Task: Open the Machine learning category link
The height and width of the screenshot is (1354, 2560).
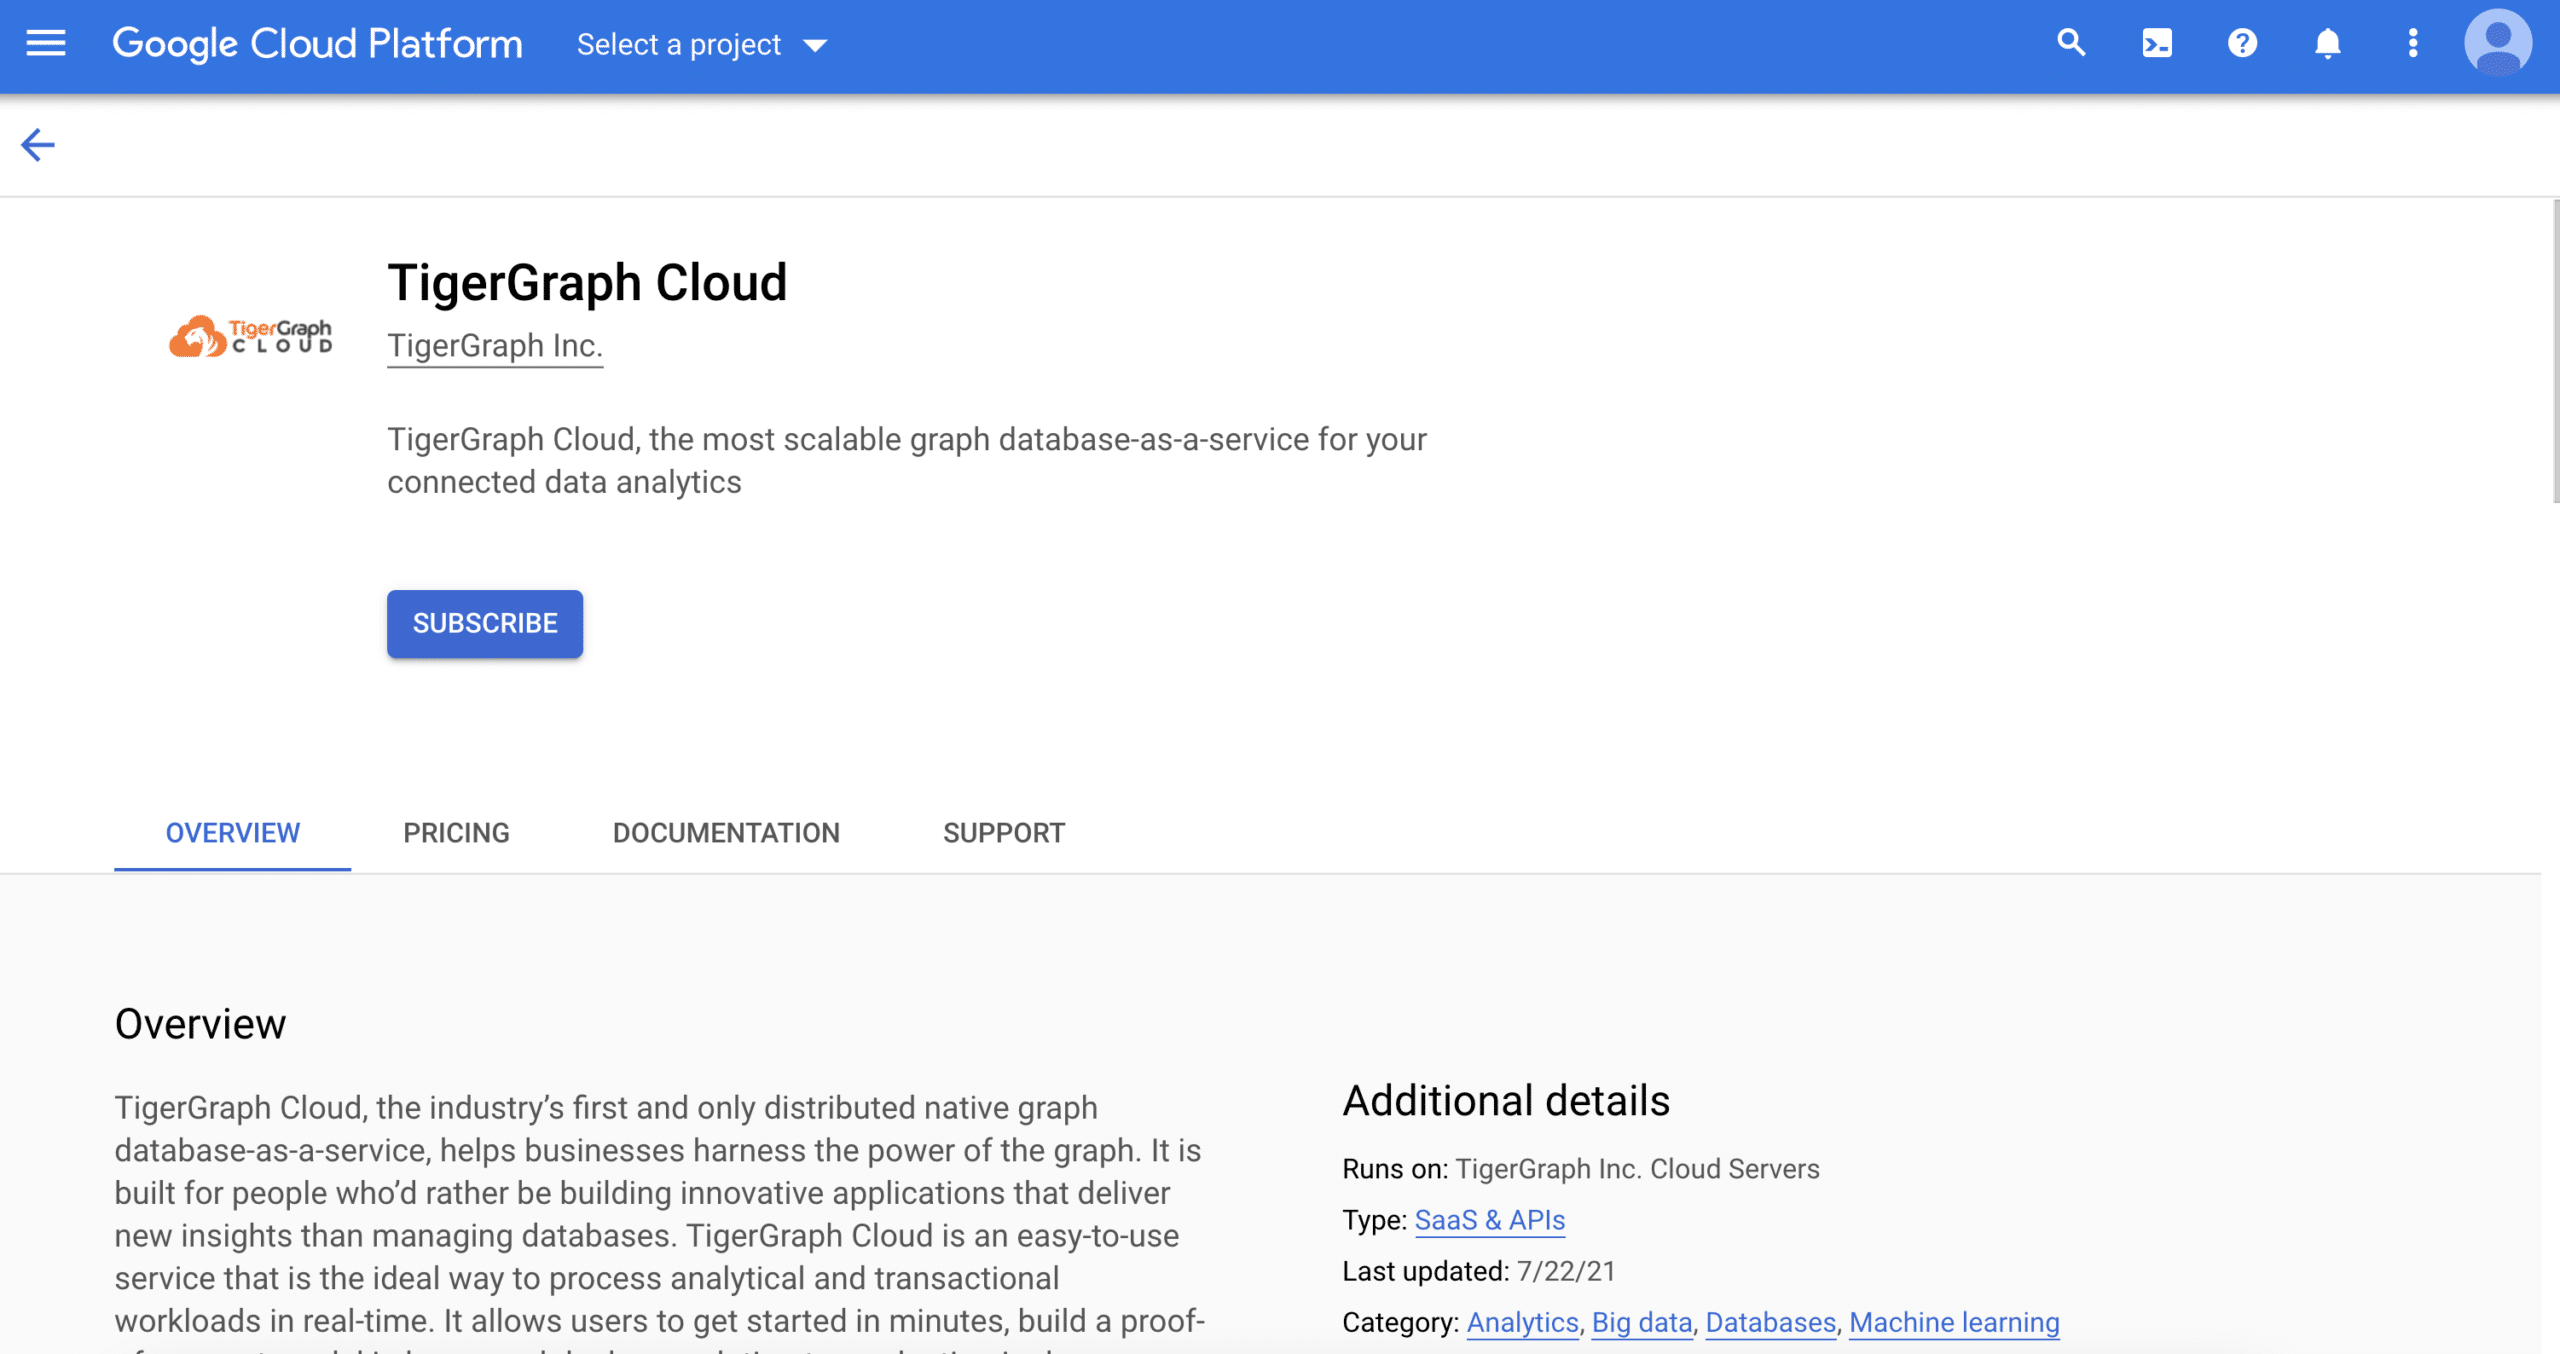Action: click(1954, 1322)
